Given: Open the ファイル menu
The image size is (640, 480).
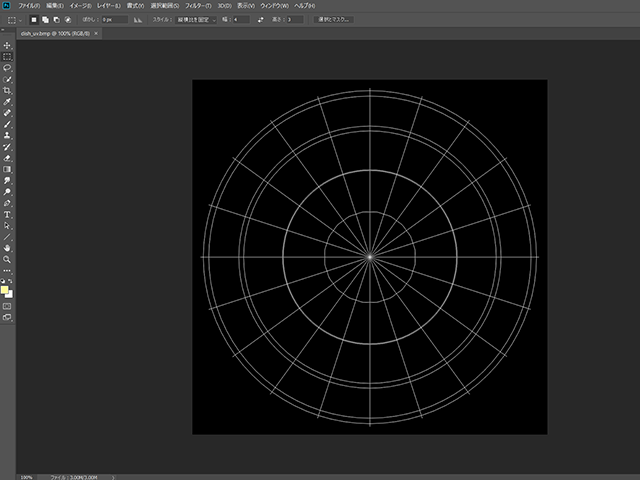Looking at the screenshot, I should (29, 6).
